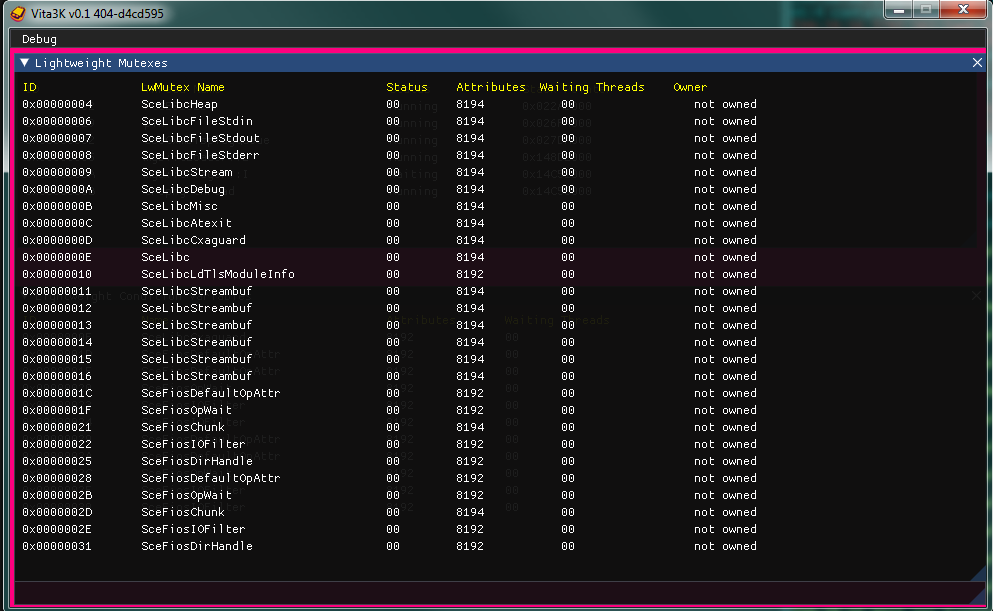Select the SceLibcHeap mutex name
Screen dimensions: 993x611
pyautogui.click(x=179, y=104)
